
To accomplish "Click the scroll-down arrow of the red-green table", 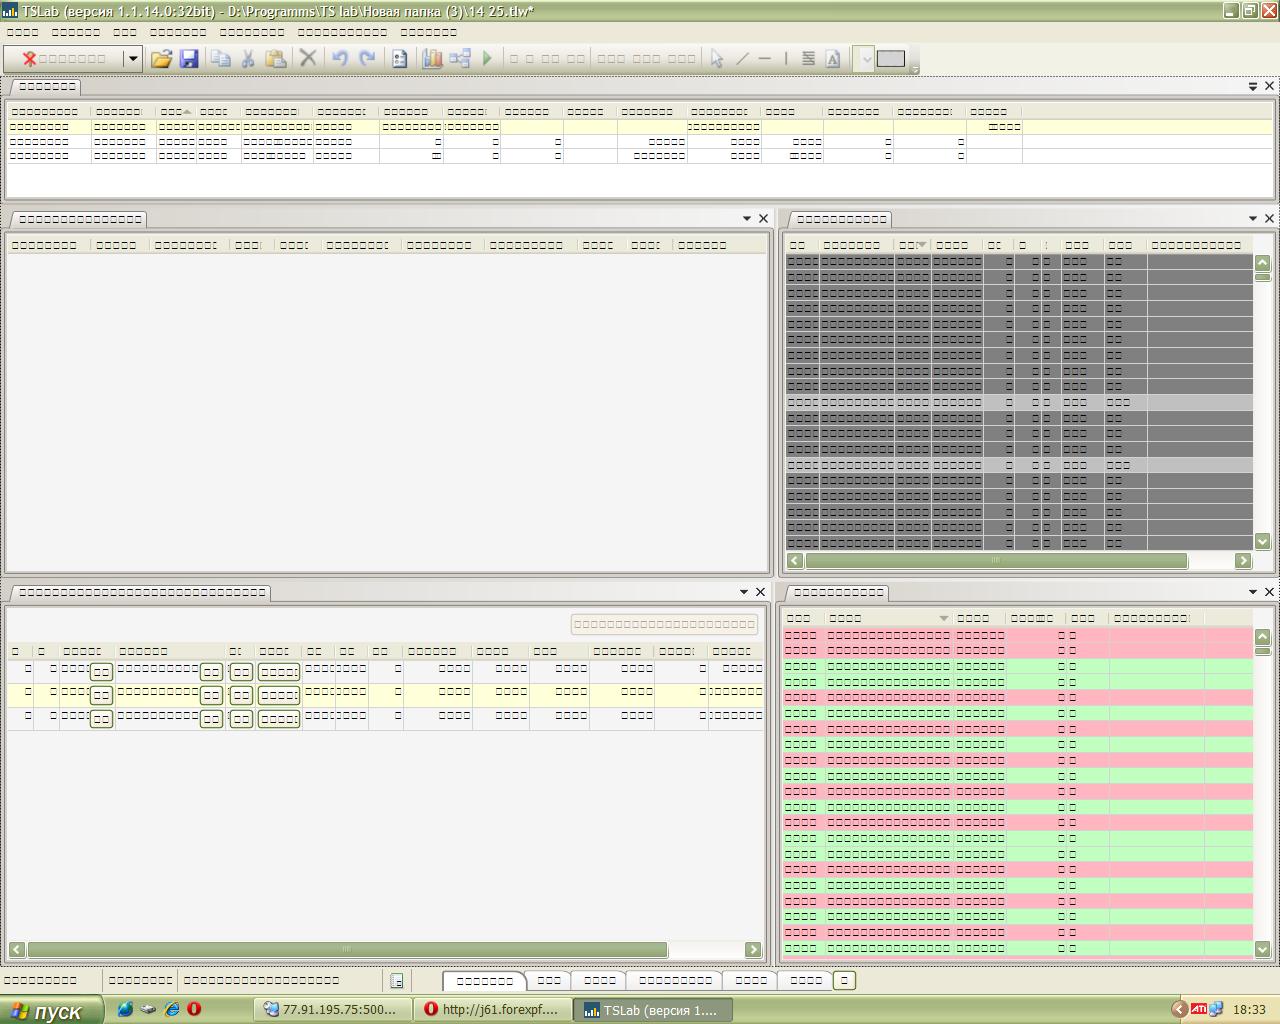I will [1262, 949].
